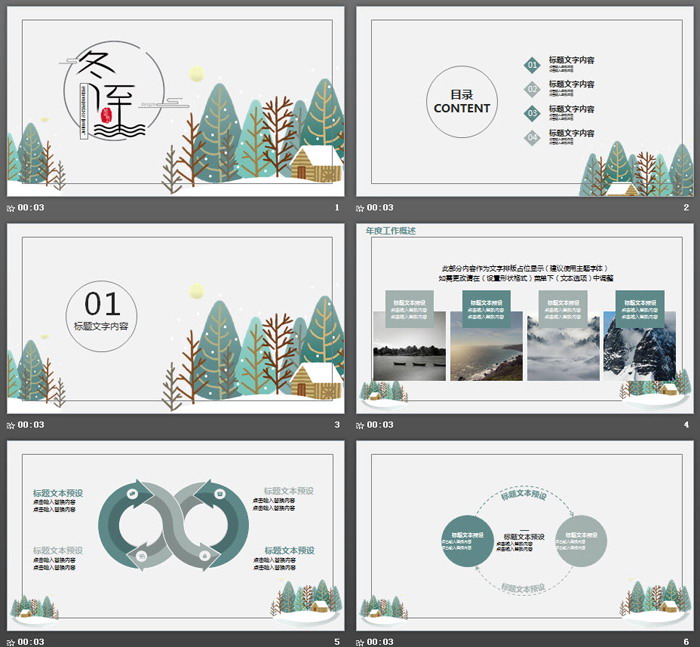Select the two-circle cycle diagram slide
Viewport: 700px width, 647px height.
[x=524, y=535]
